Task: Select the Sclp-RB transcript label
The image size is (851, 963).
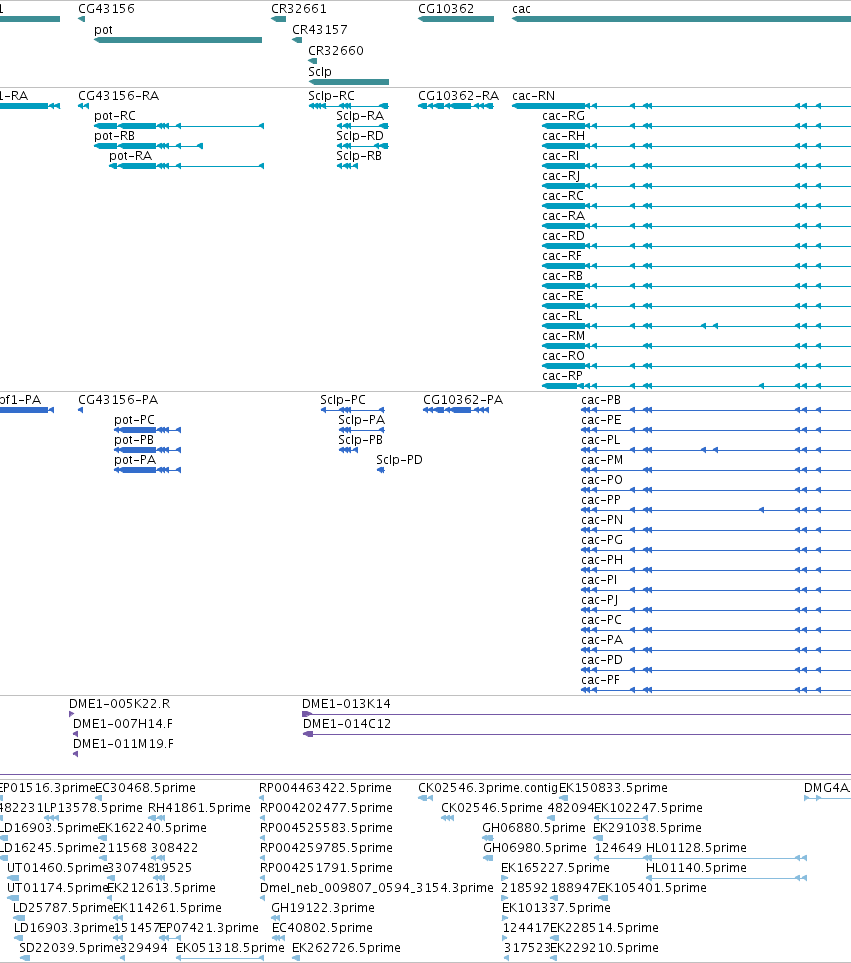Action: click(359, 156)
